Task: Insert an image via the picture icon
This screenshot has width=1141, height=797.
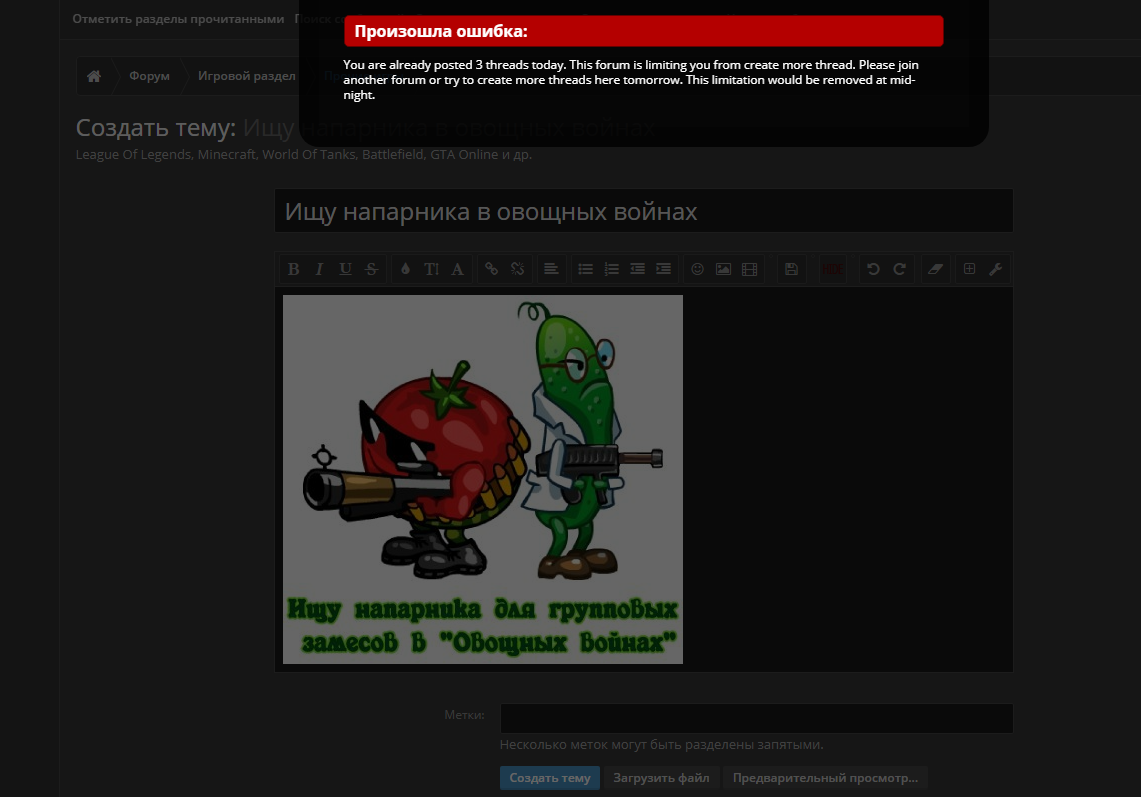Action: click(x=723, y=269)
